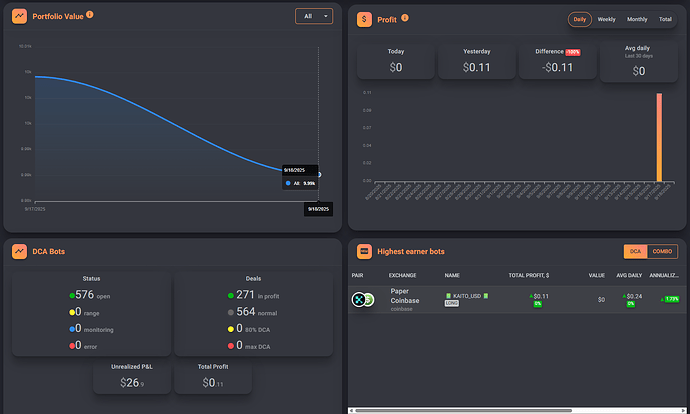Click the orange profit bar in chart

pyautogui.click(x=659, y=137)
